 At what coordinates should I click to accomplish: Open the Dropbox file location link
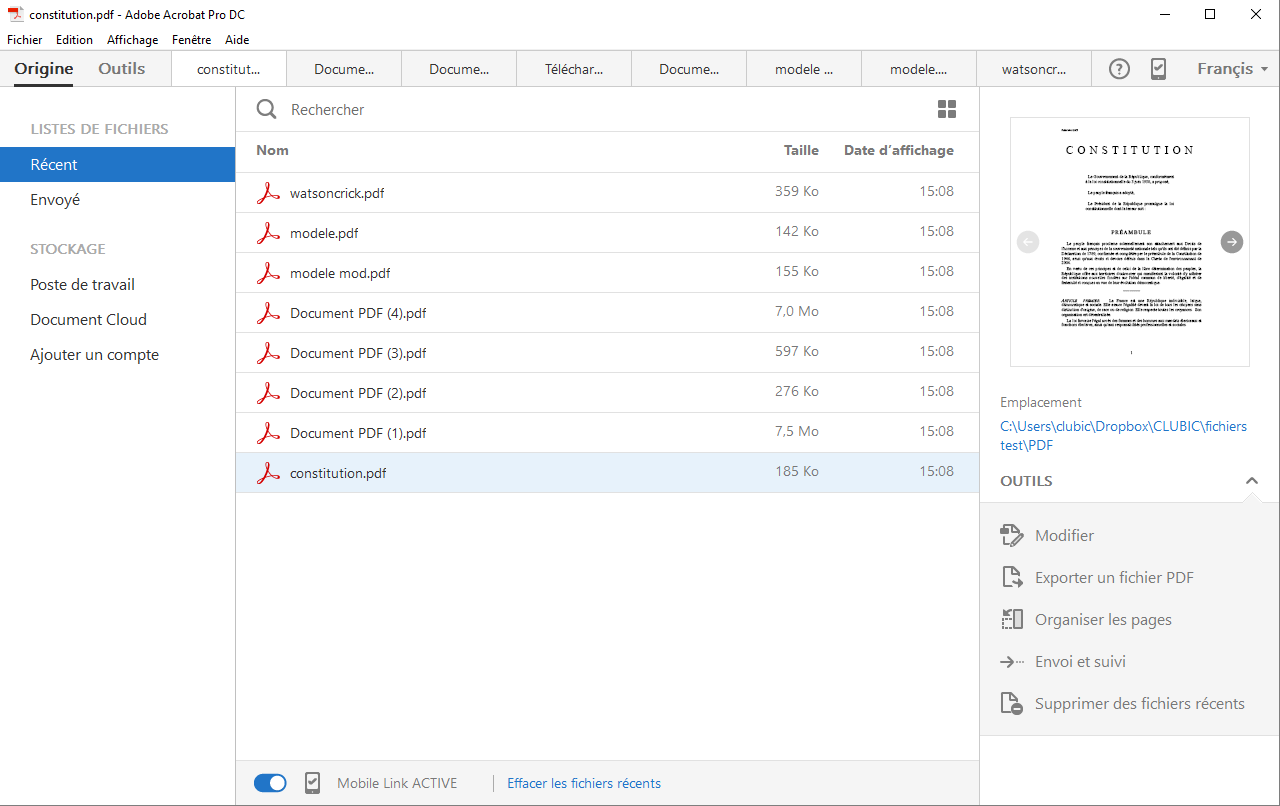[x=1123, y=435]
